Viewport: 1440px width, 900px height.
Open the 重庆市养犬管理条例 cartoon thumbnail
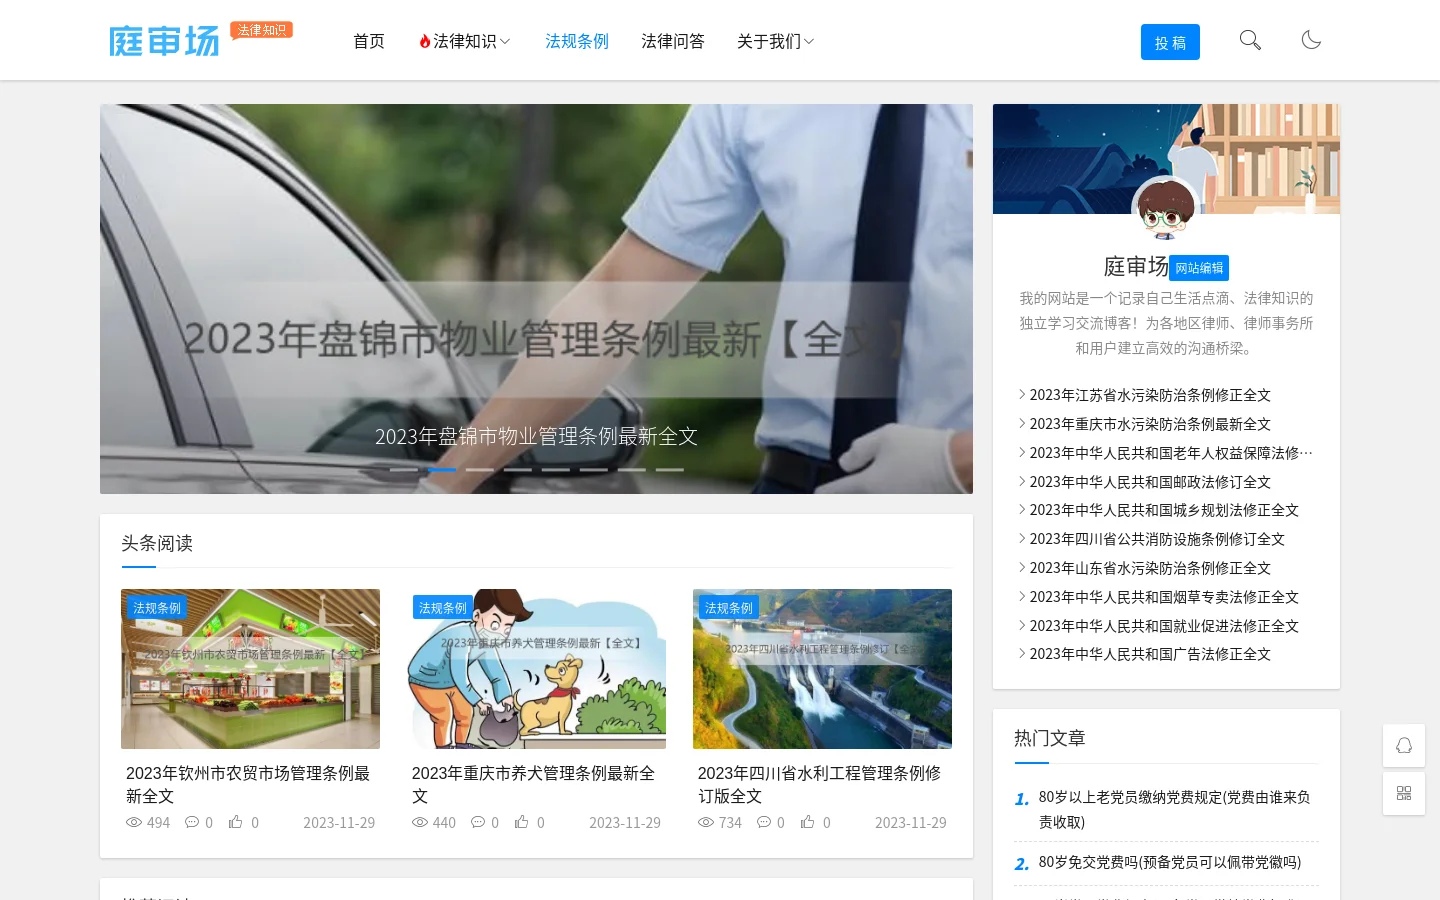[x=536, y=669]
